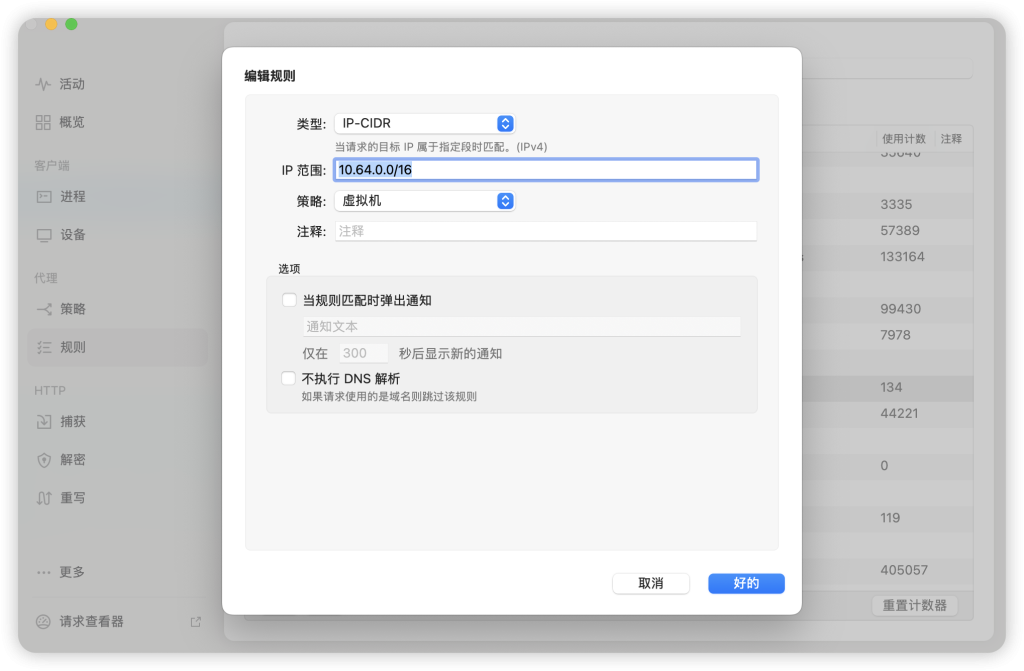The image size is (1024, 671).
Task: Click the 更多 ellipsis icon
Action: (43, 573)
